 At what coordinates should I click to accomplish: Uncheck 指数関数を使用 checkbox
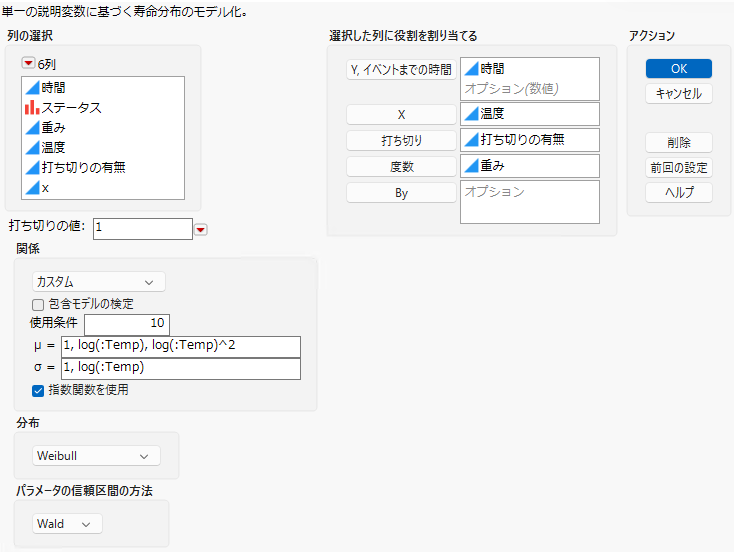(x=38, y=390)
